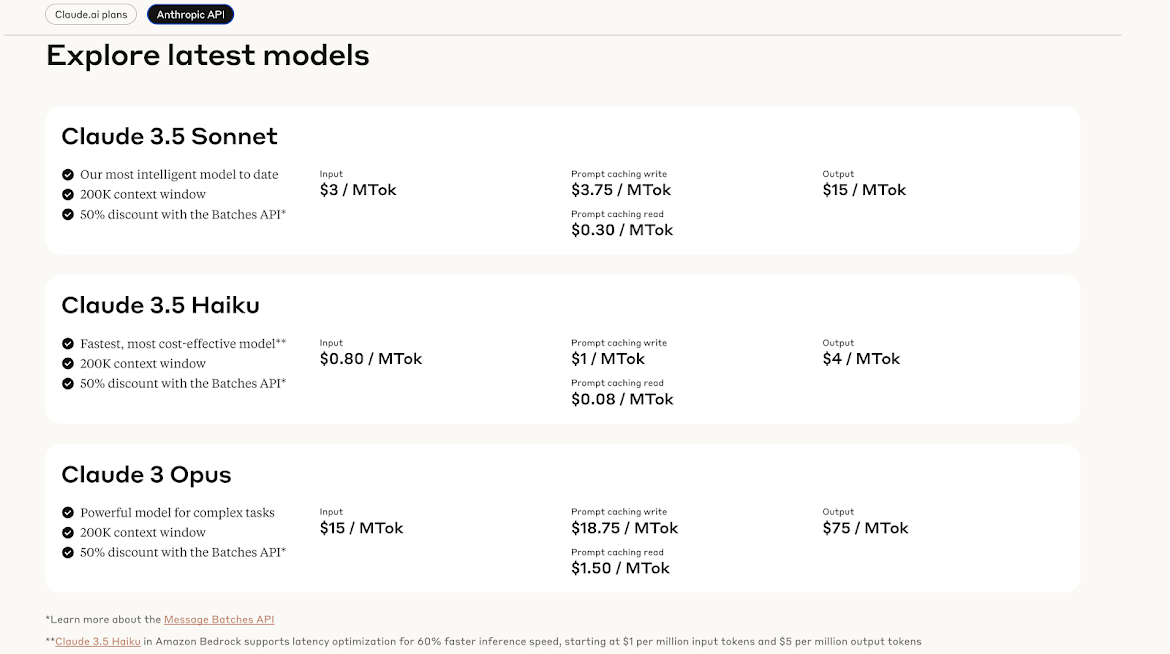Click the Haiku $0.08 / MTok caching read price
Viewport: 1170px width, 654px height.
622,399
